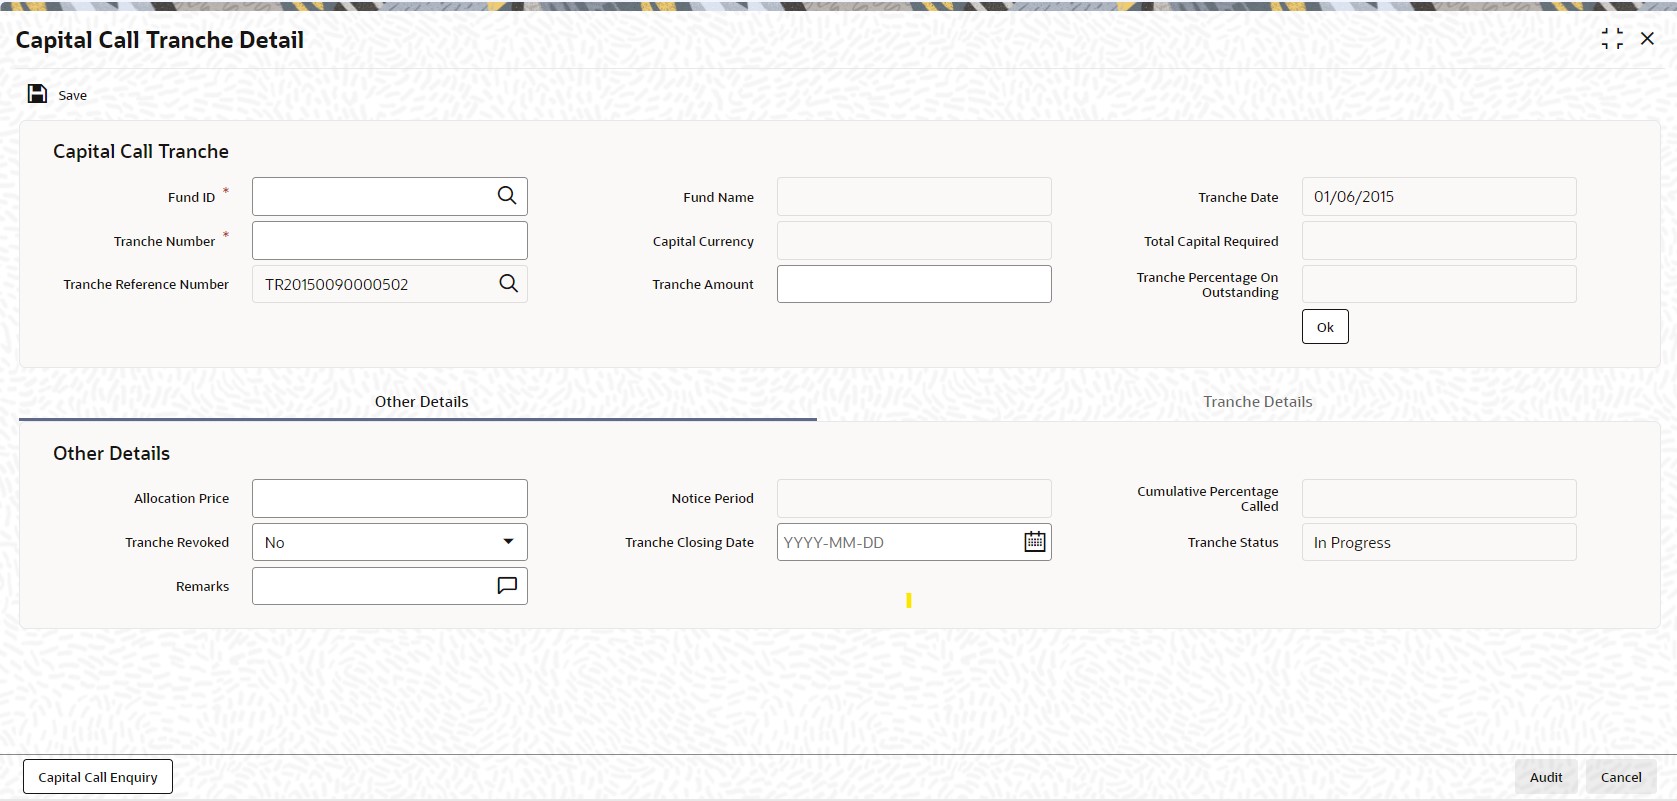Screen dimensions: 1677x801
Task: Click the Capital Call Tranche Detail title
Action: [160, 40]
